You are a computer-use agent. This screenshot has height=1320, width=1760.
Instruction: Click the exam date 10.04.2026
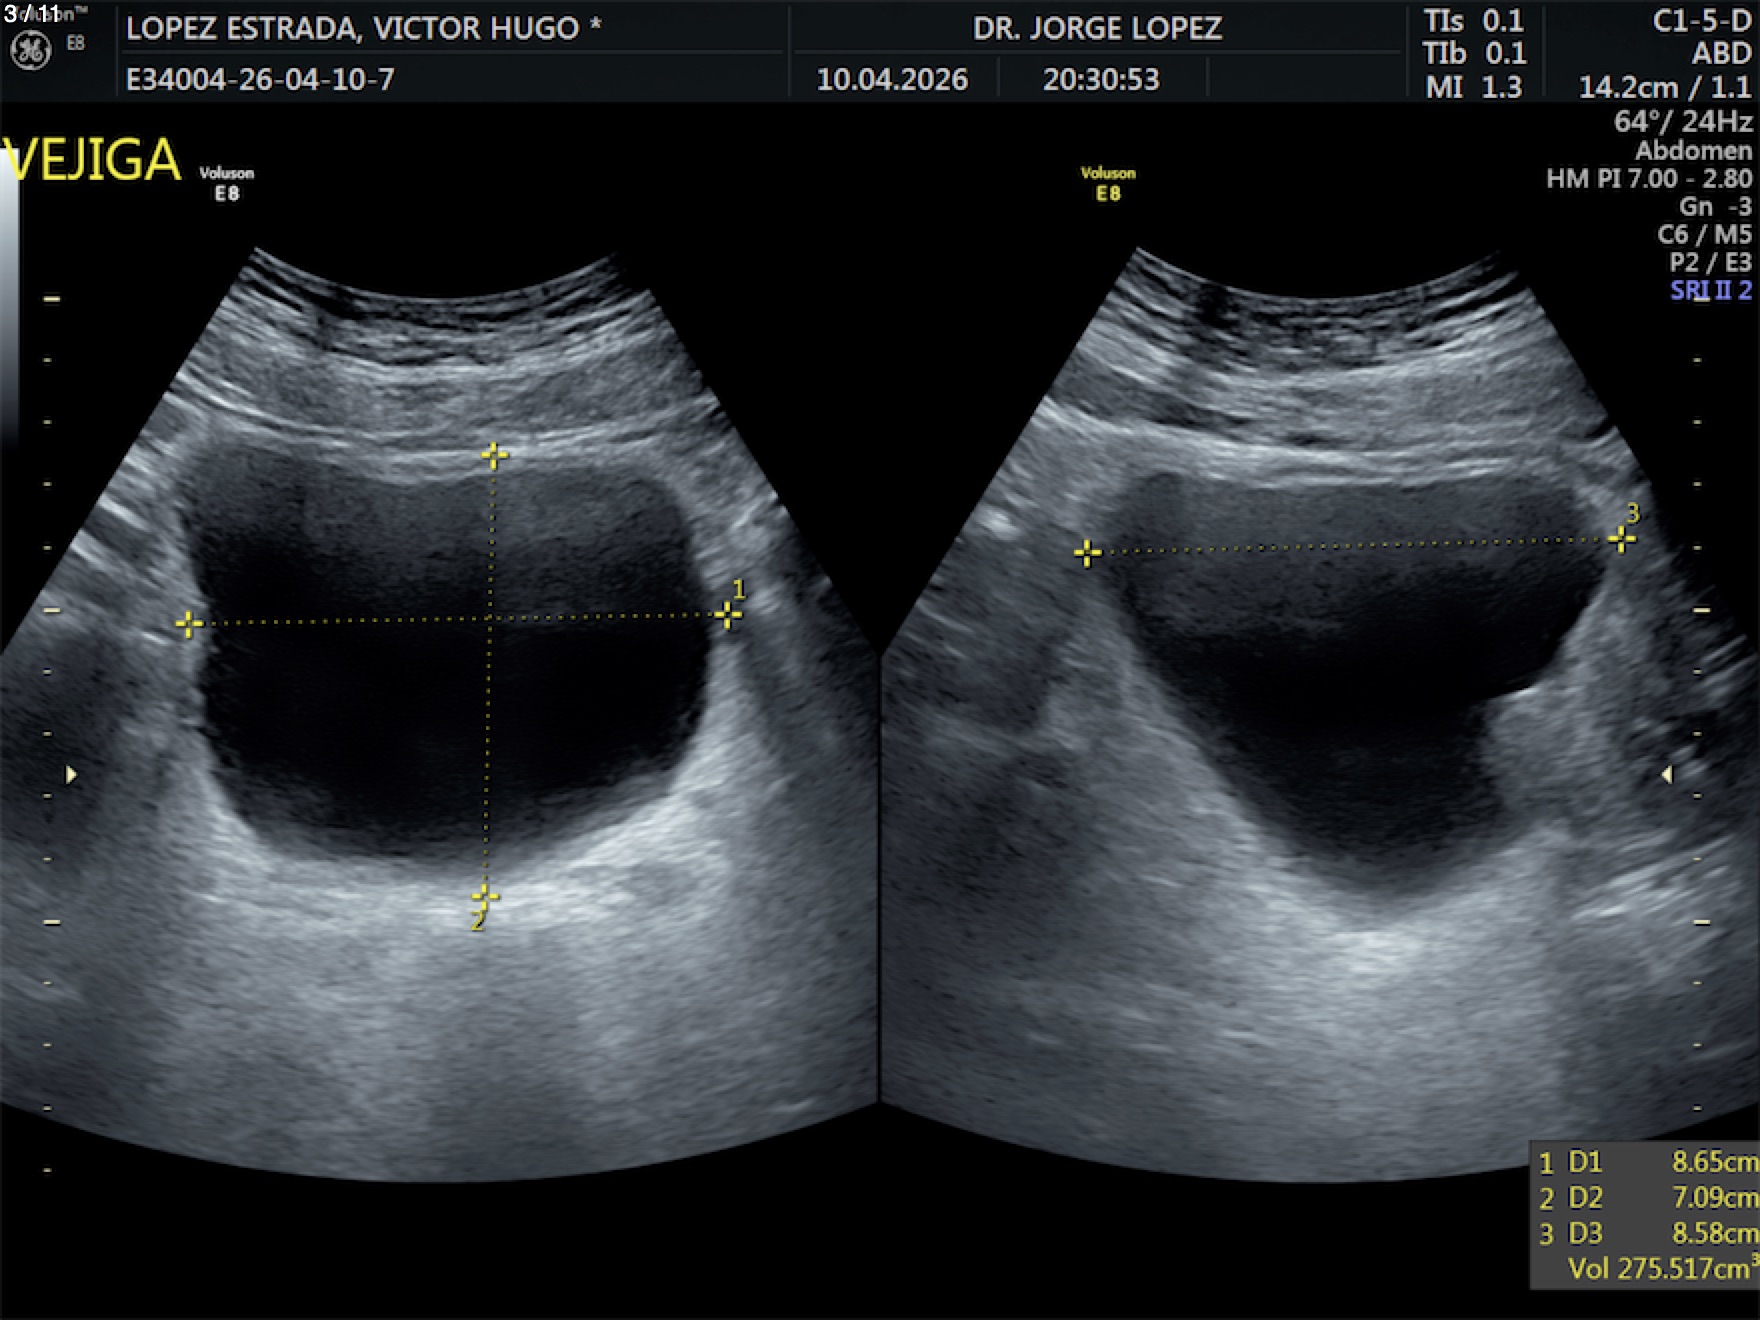point(892,80)
